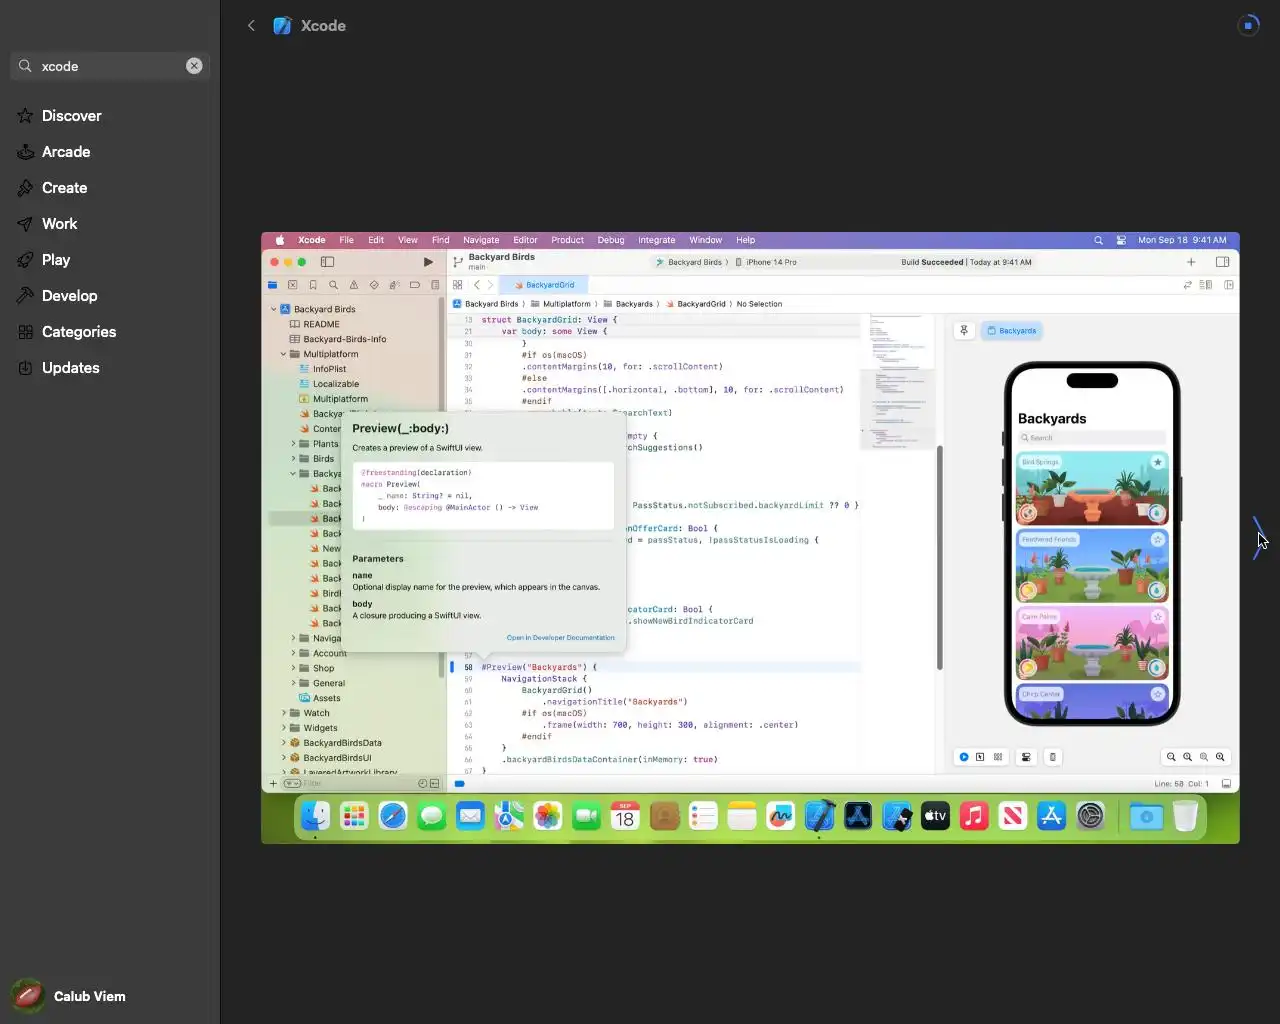The width and height of the screenshot is (1280, 1024).
Task: Select BackyardBirdsData package in Xcode preview
Action: [x=335, y=743]
